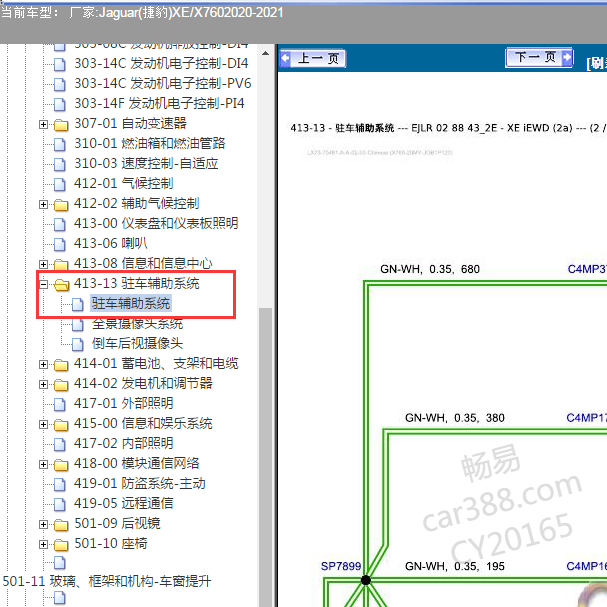Click folder icon of 414-01 蓄电池
The image size is (607, 607).
(x=61, y=365)
